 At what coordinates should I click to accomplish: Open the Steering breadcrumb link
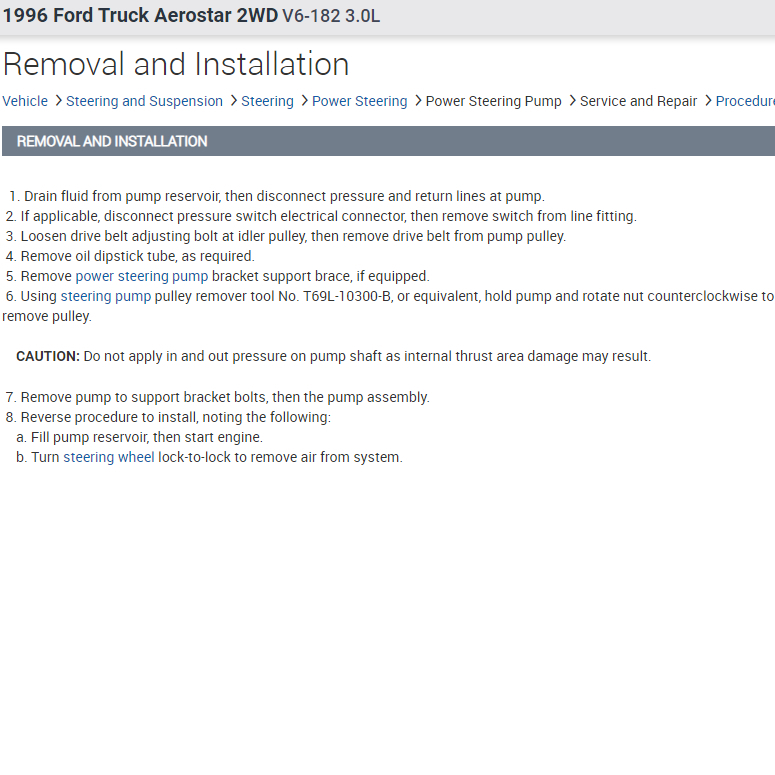(267, 101)
